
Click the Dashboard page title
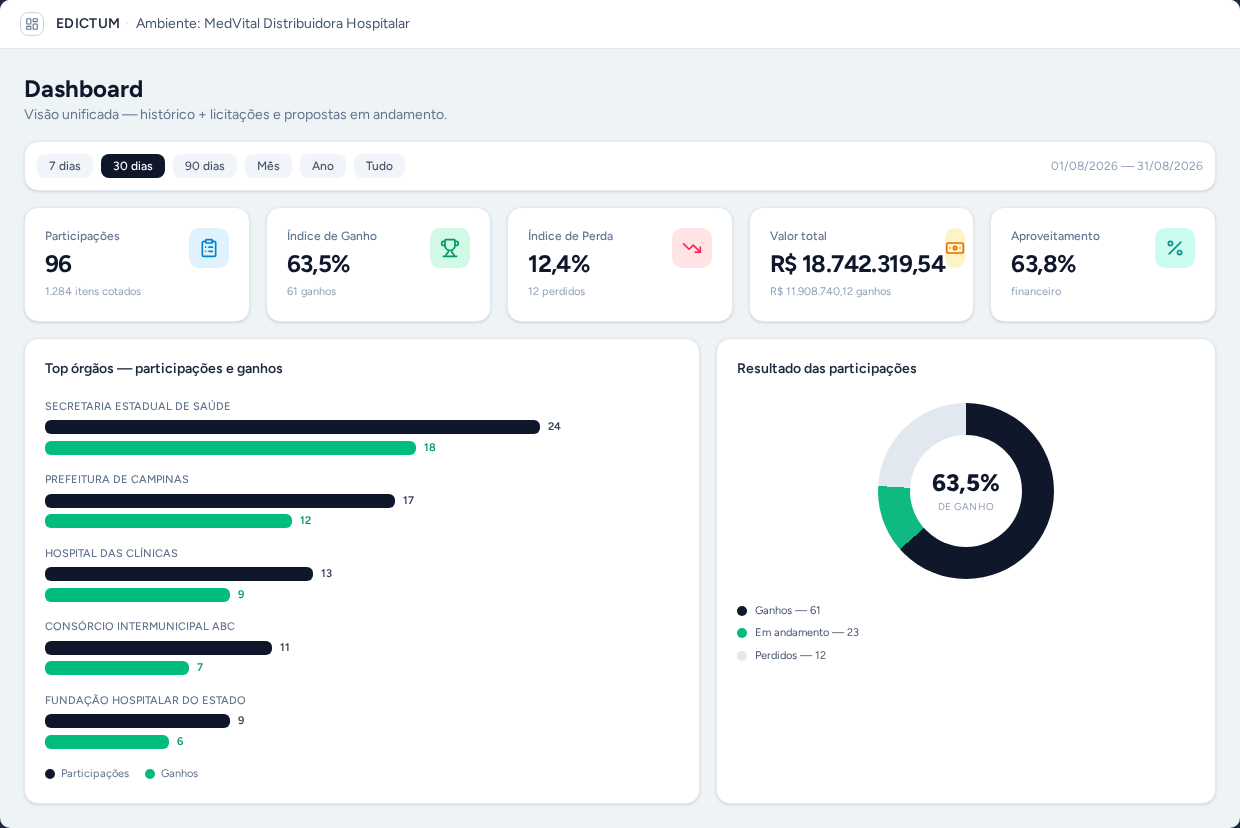(84, 88)
